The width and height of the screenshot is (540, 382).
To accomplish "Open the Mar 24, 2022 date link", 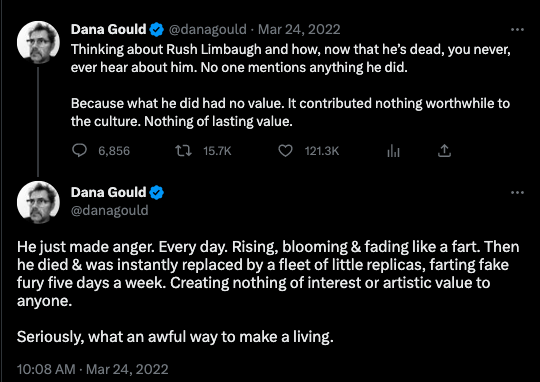I will pyautogui.click(x=299, y=30).
